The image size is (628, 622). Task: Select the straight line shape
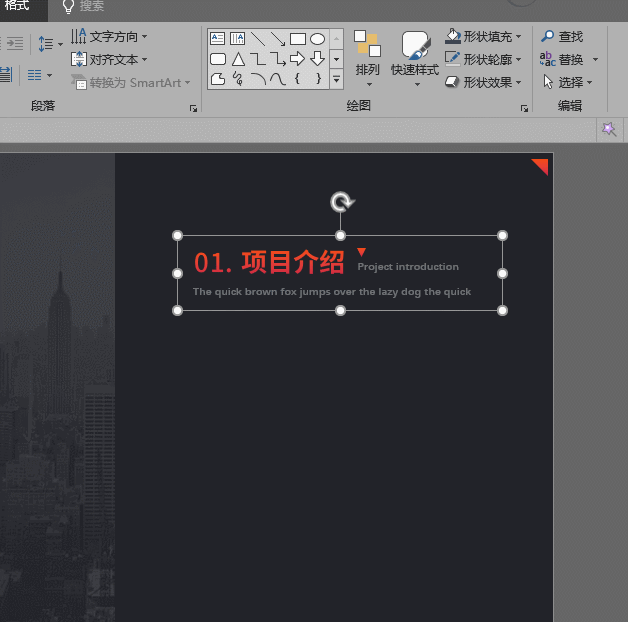coord(258,39)
